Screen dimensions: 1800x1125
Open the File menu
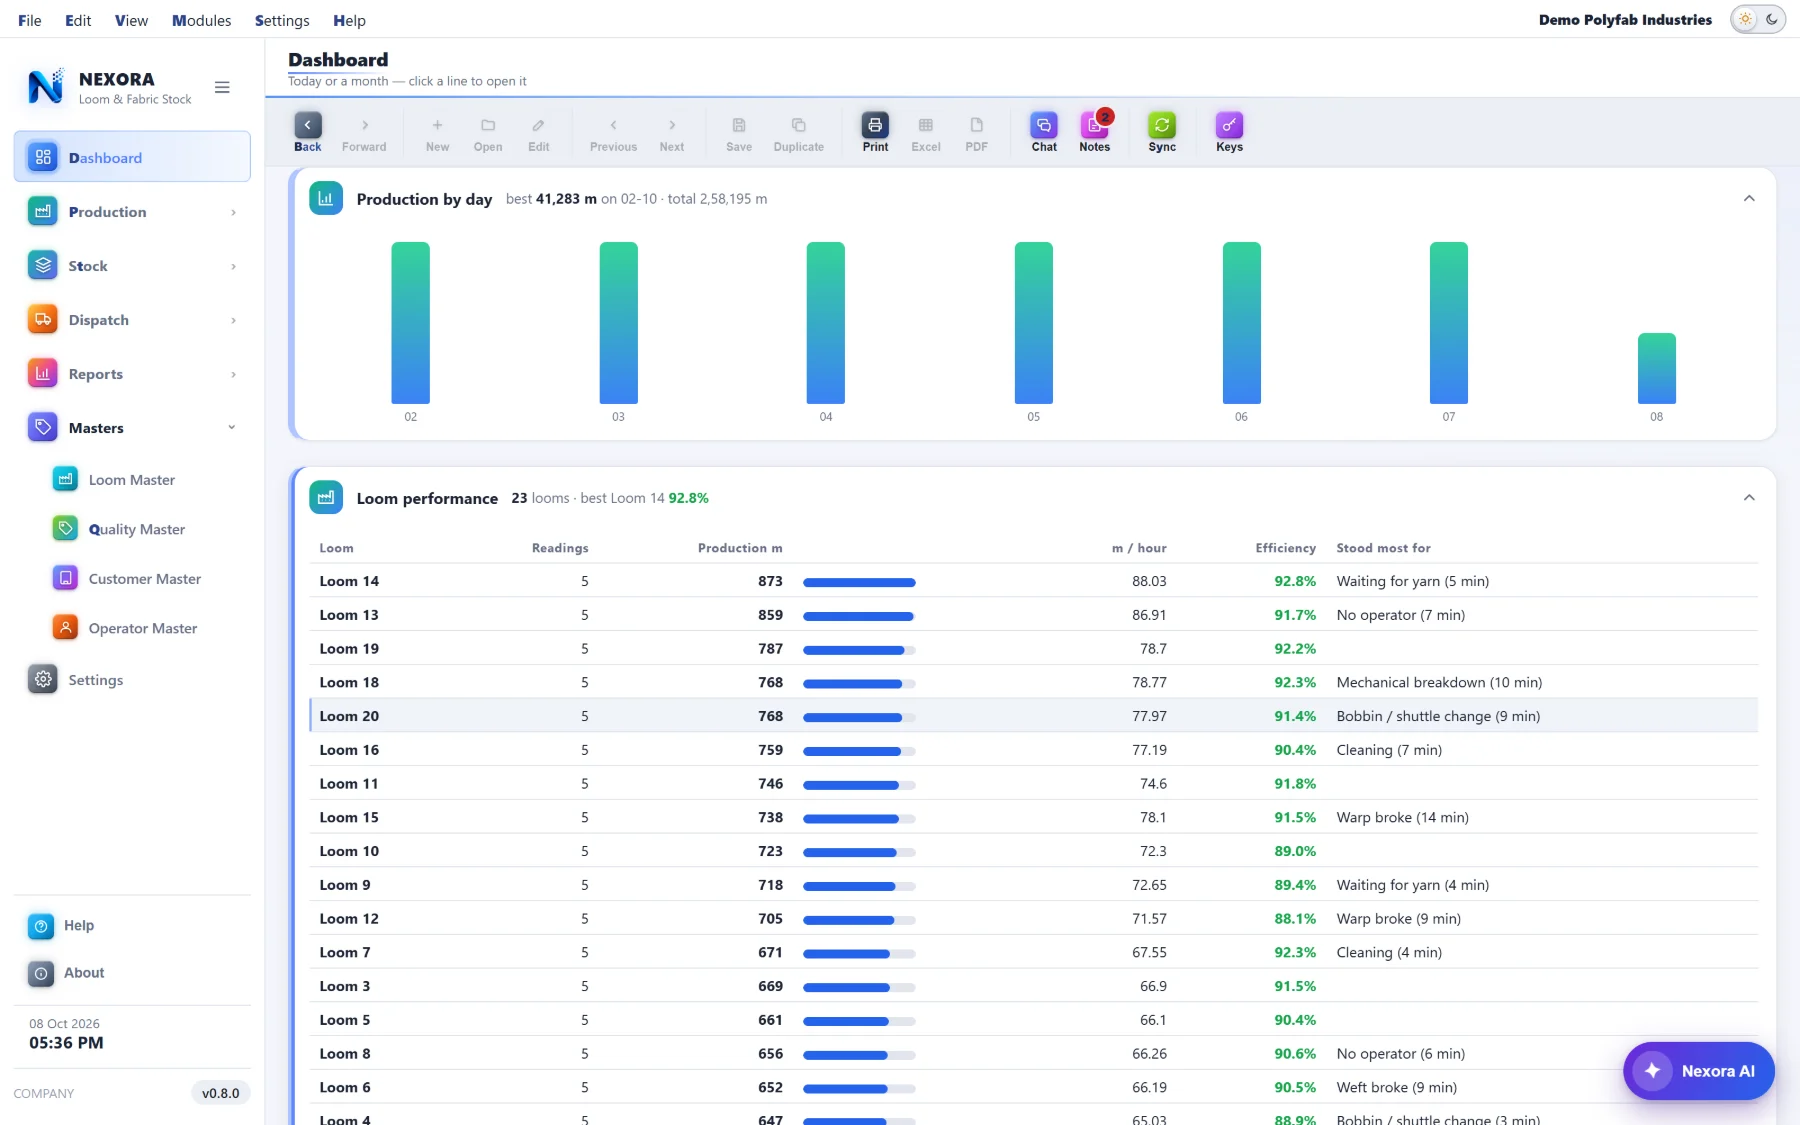coord(30,20)
